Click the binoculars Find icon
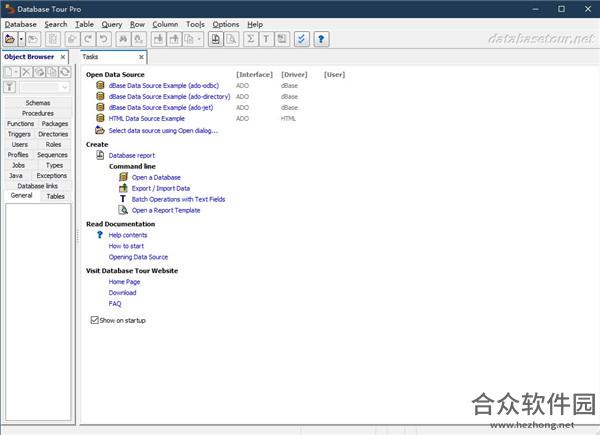The width and height of the screenshot is (600, 435). pos(123,39)
